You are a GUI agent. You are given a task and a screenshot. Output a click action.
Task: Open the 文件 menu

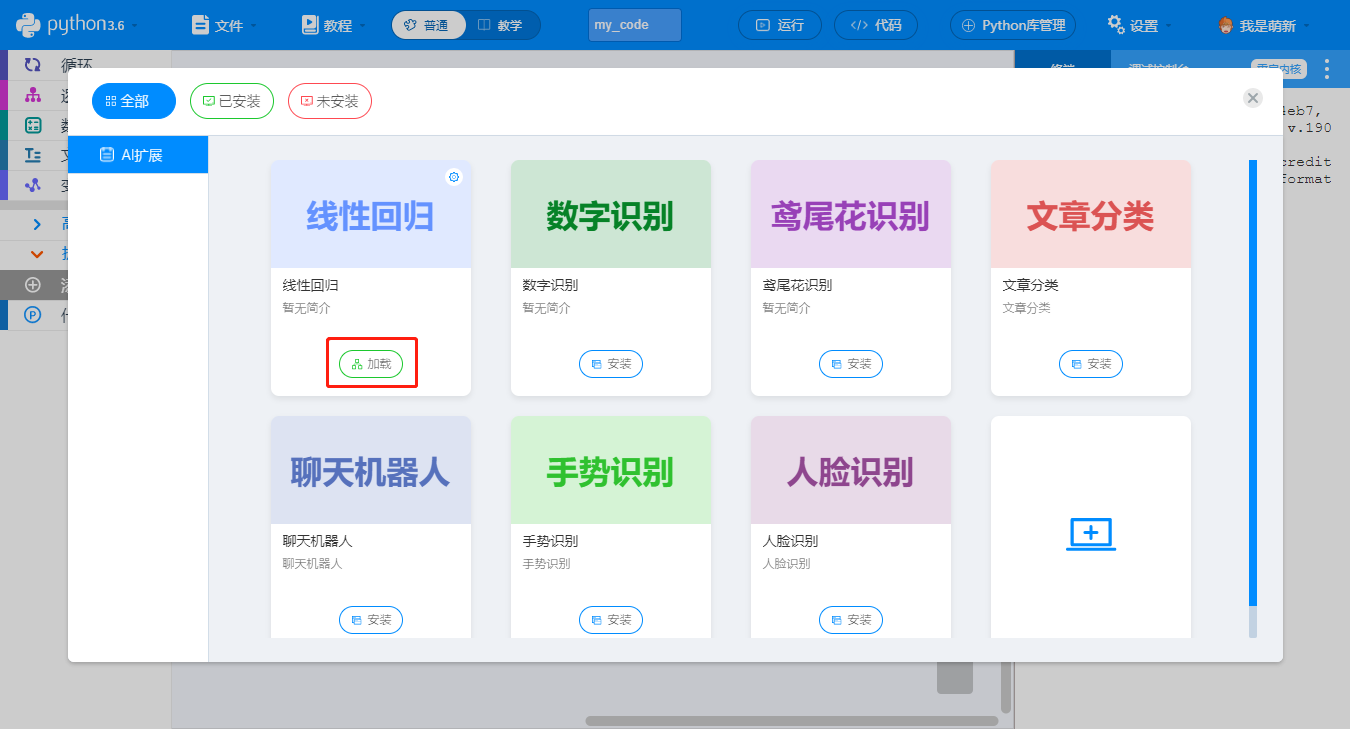(x=225, y=25)
